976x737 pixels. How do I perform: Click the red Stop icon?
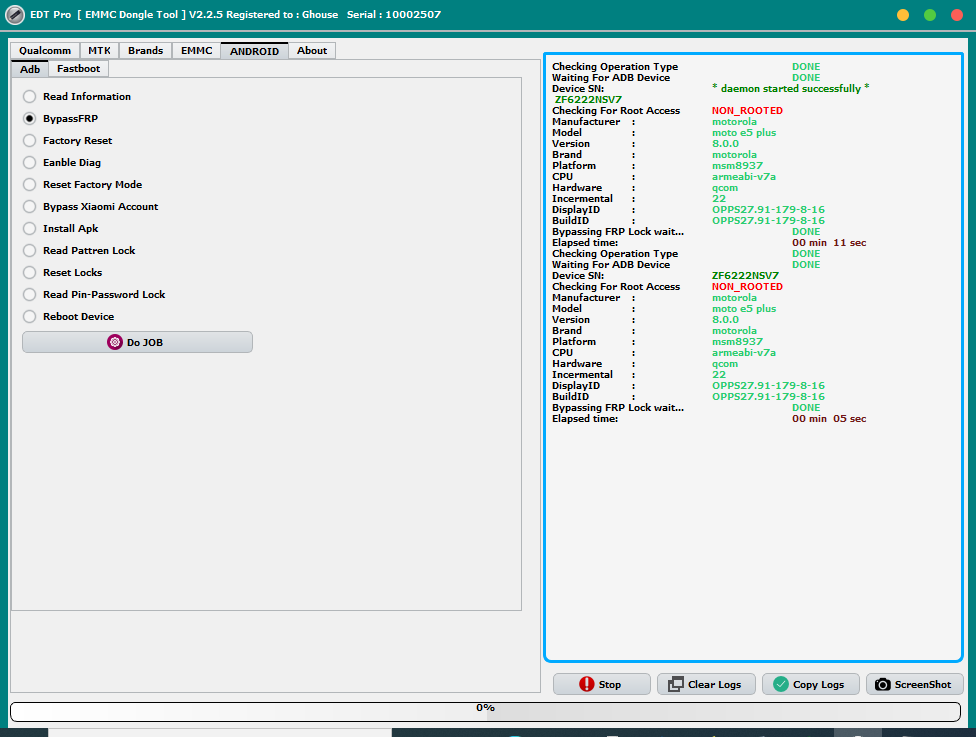[587, 685]
